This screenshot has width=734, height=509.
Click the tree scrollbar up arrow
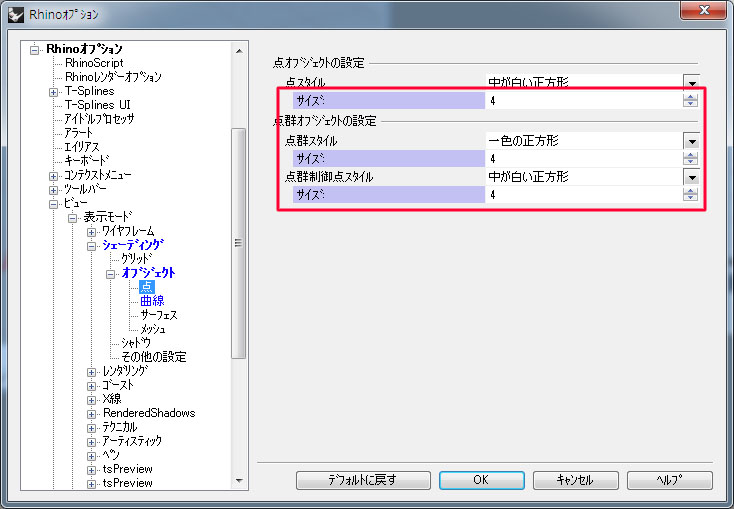239,51
